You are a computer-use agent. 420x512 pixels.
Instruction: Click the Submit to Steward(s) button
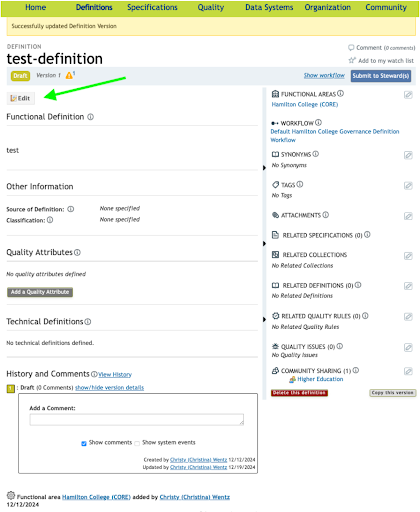click(381, 76)
